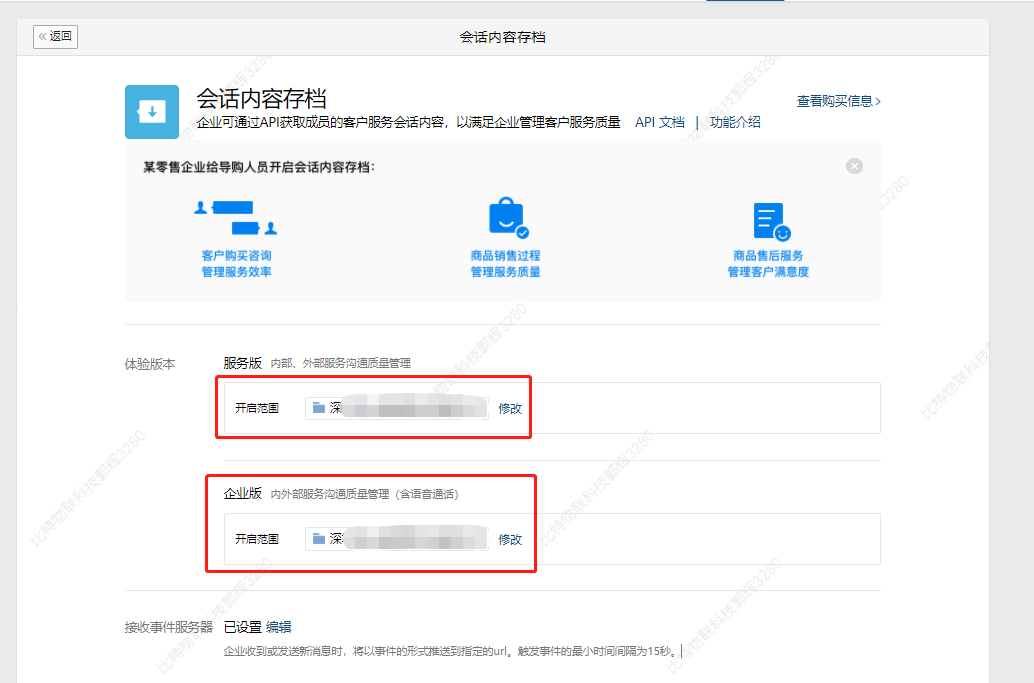Click the 商品售后服务 管理客户满意度 caption
The width and height of the screenshot is (1034, 683).
[768, 264]
